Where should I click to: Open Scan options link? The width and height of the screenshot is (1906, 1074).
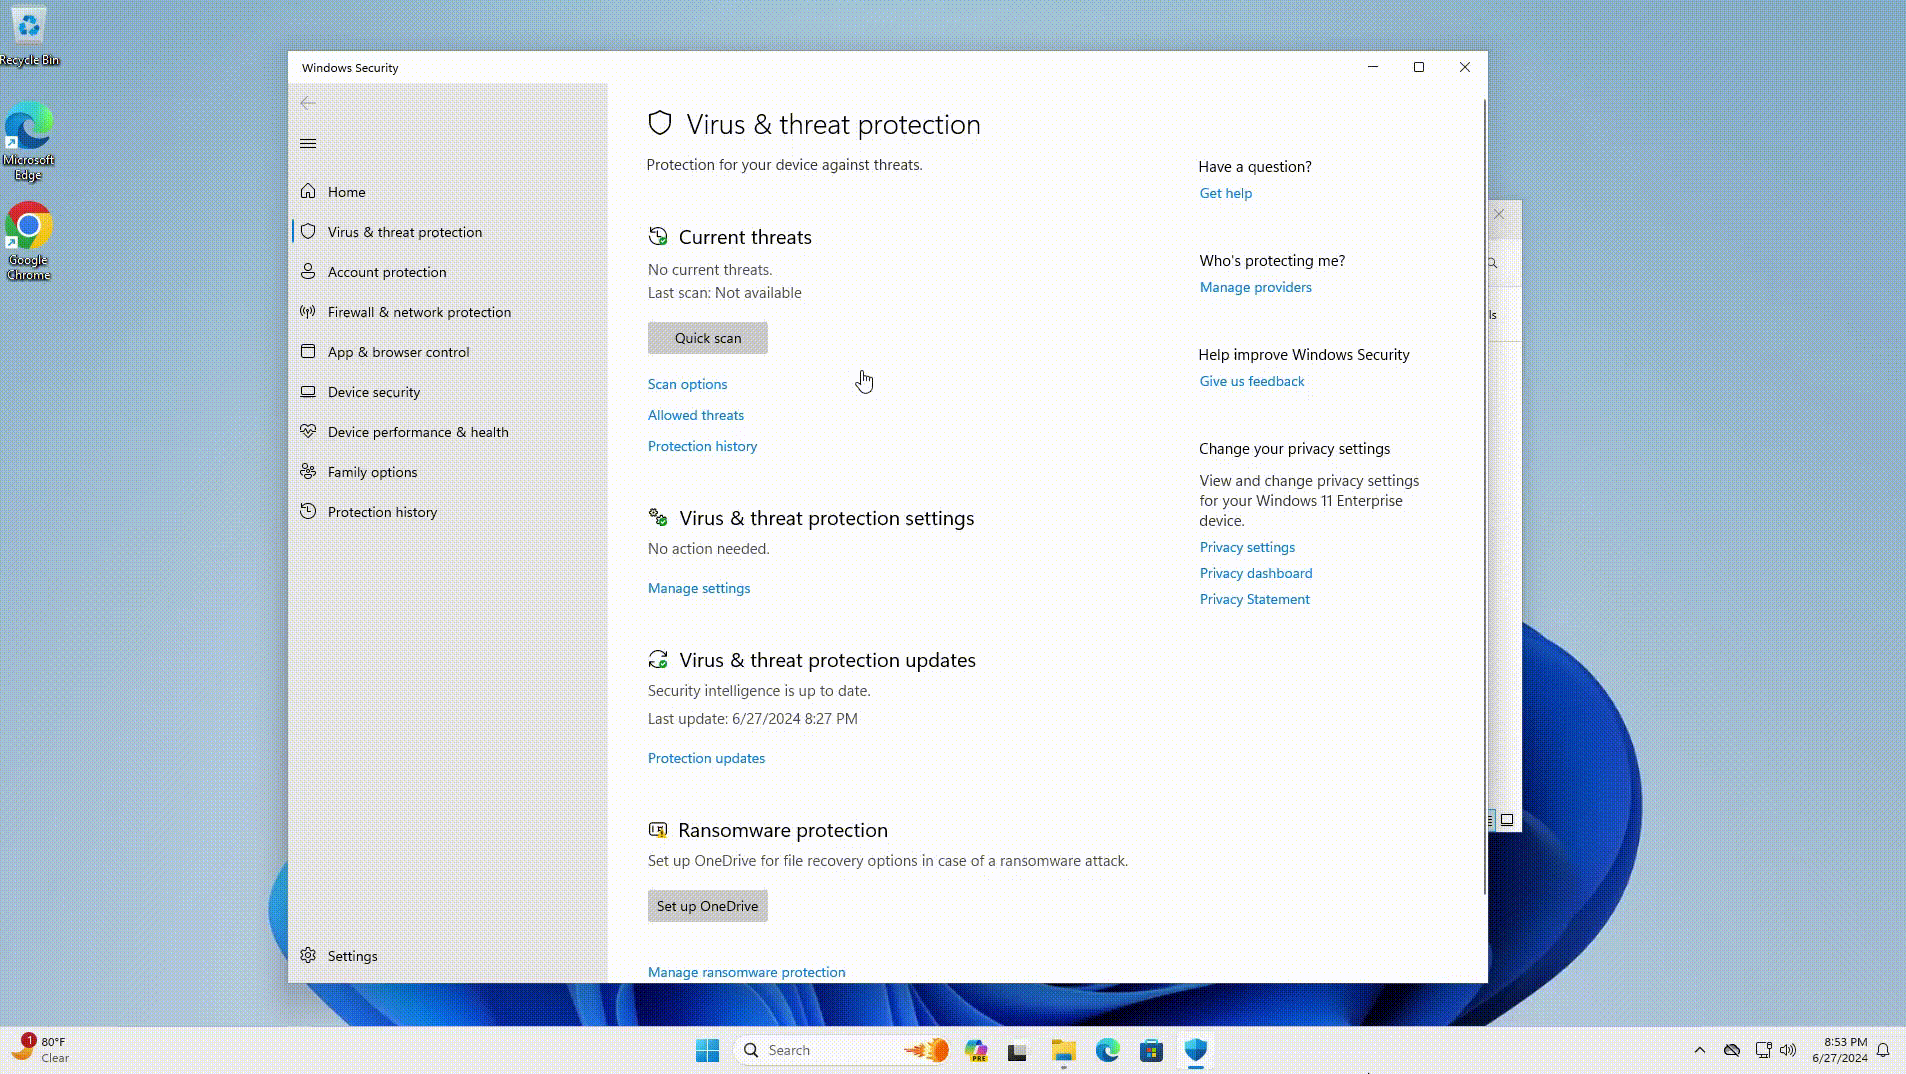click(x=687, y=384)
